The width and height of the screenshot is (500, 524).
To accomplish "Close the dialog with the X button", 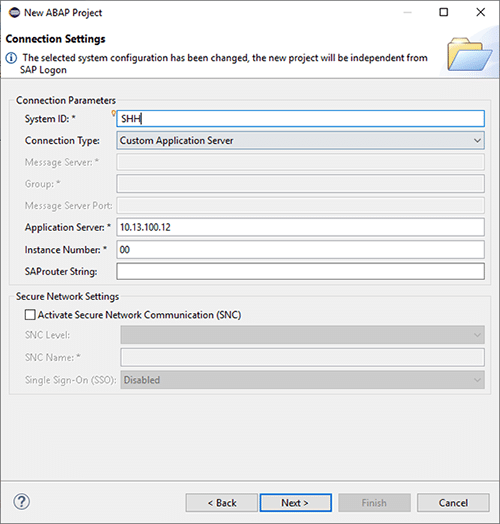I will click(481, 12).
